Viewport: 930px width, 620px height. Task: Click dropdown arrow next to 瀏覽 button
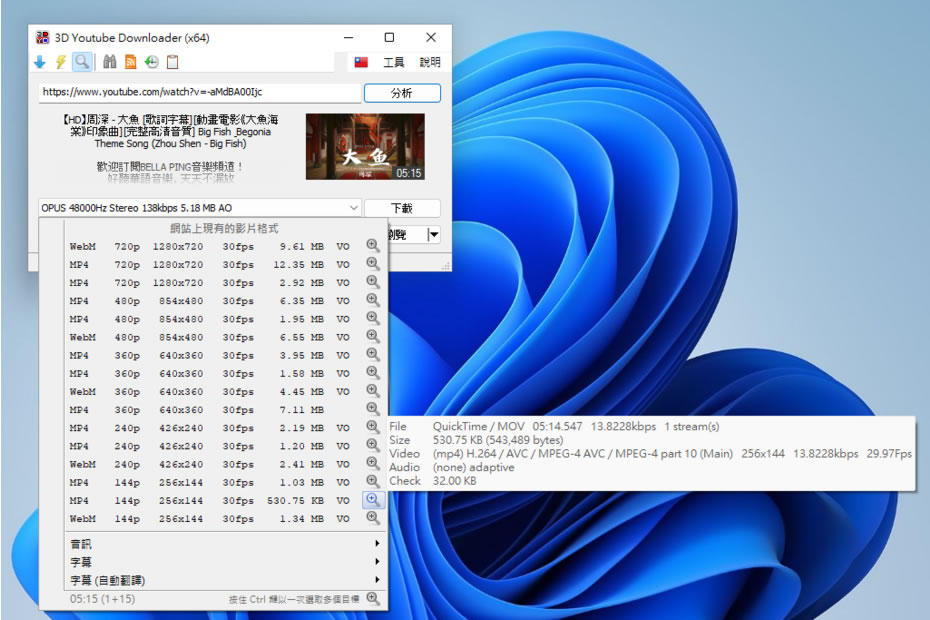434,235
